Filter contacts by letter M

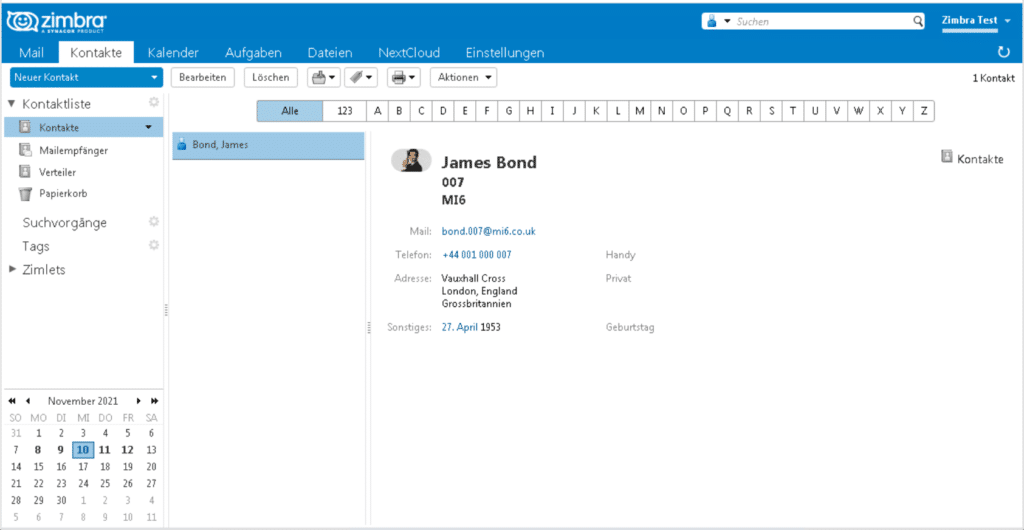click(639, 111)
